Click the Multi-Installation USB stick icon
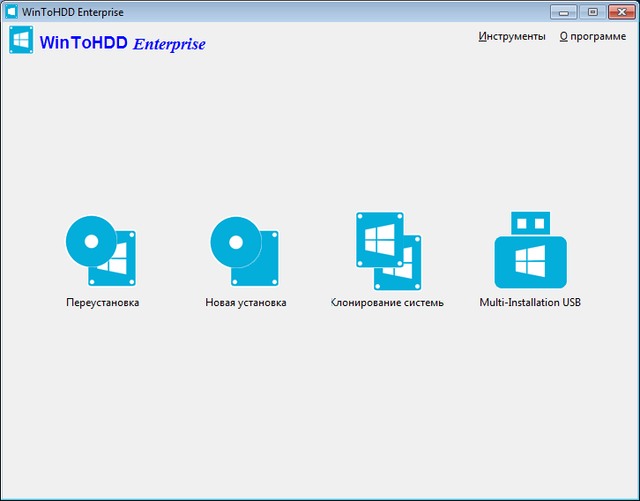This screenshot has width=640, height=501. tap(530, 249)
